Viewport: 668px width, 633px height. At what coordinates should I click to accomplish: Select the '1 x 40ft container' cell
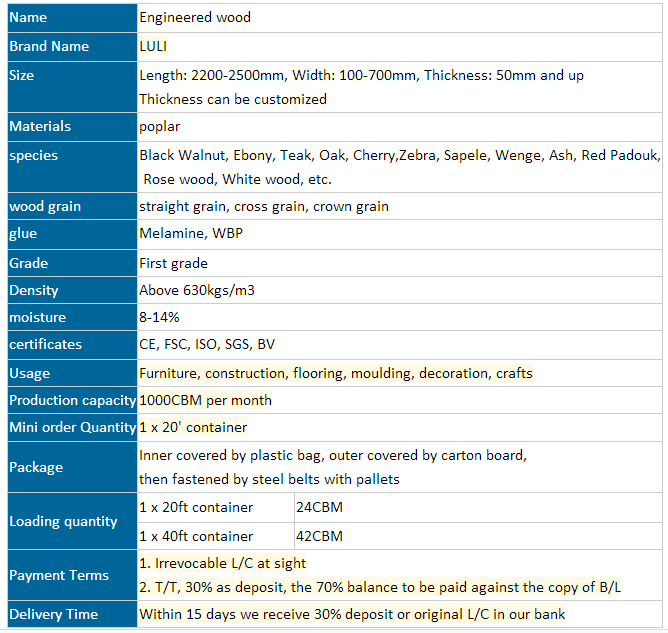[x=196, y=536]
